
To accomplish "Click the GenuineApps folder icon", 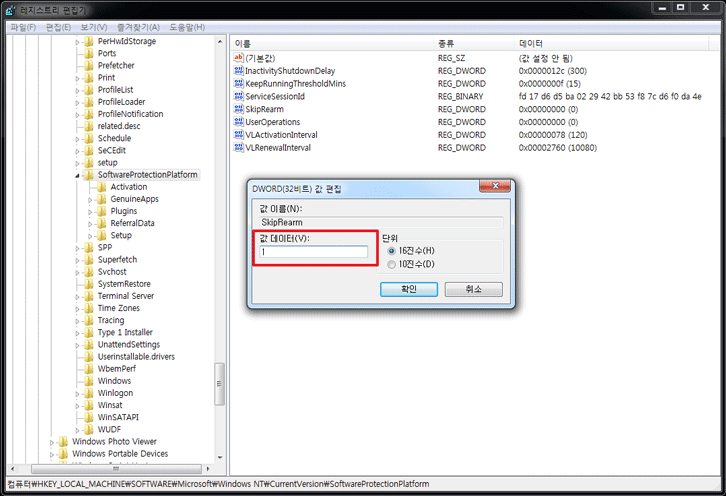I will pyautogui.click(x=102, y=199).
